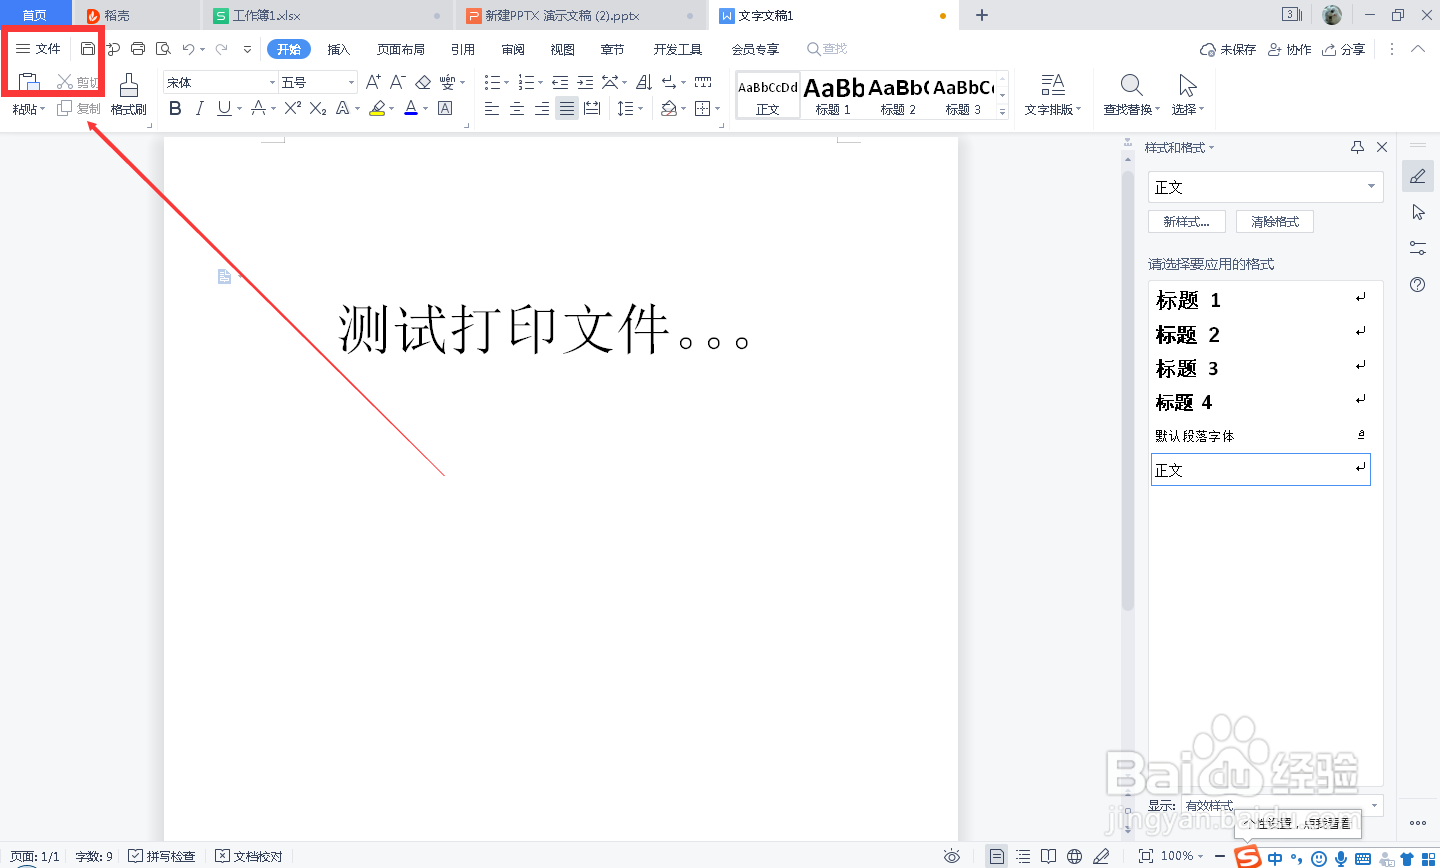Enable the Italic formatting
Viewport: 1440px width, 868px height.
[198, 108]
